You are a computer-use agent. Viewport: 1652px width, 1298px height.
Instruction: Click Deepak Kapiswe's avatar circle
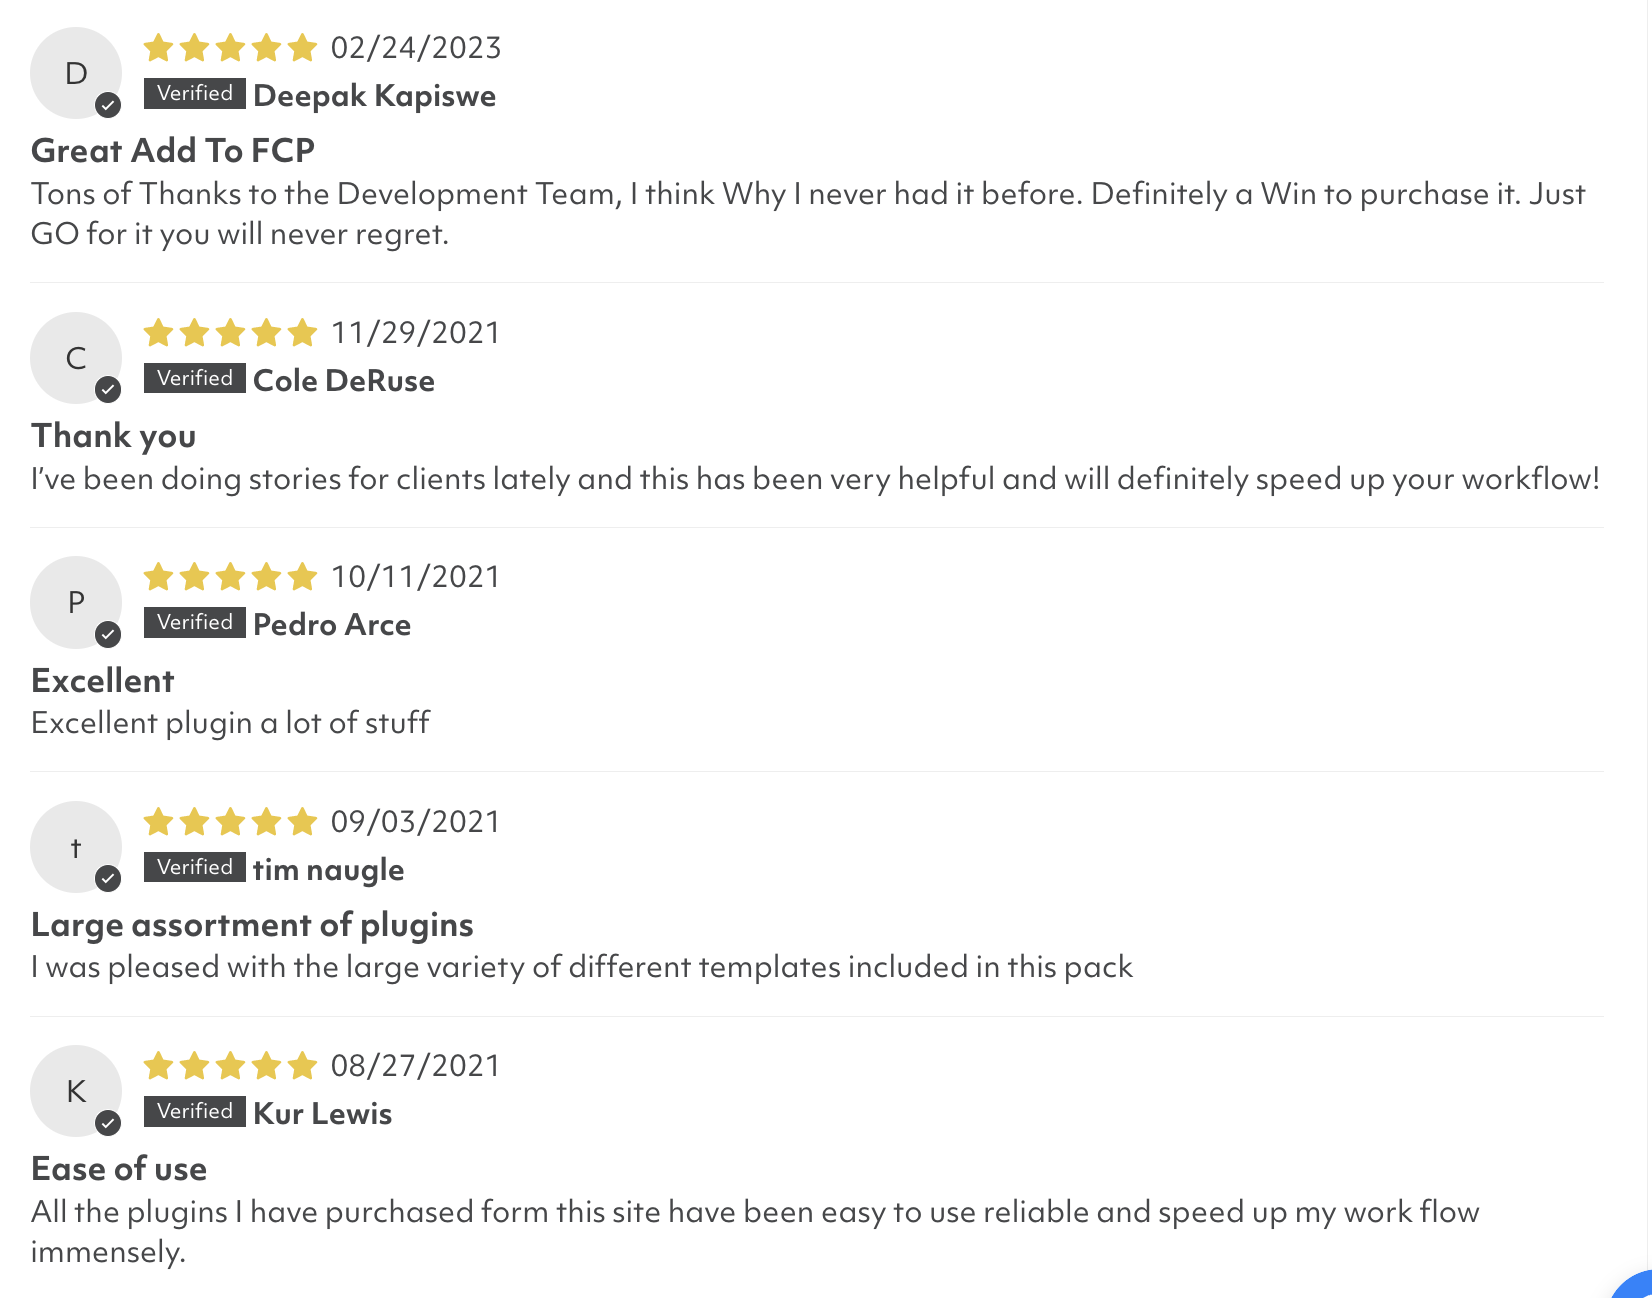(76, 73)
